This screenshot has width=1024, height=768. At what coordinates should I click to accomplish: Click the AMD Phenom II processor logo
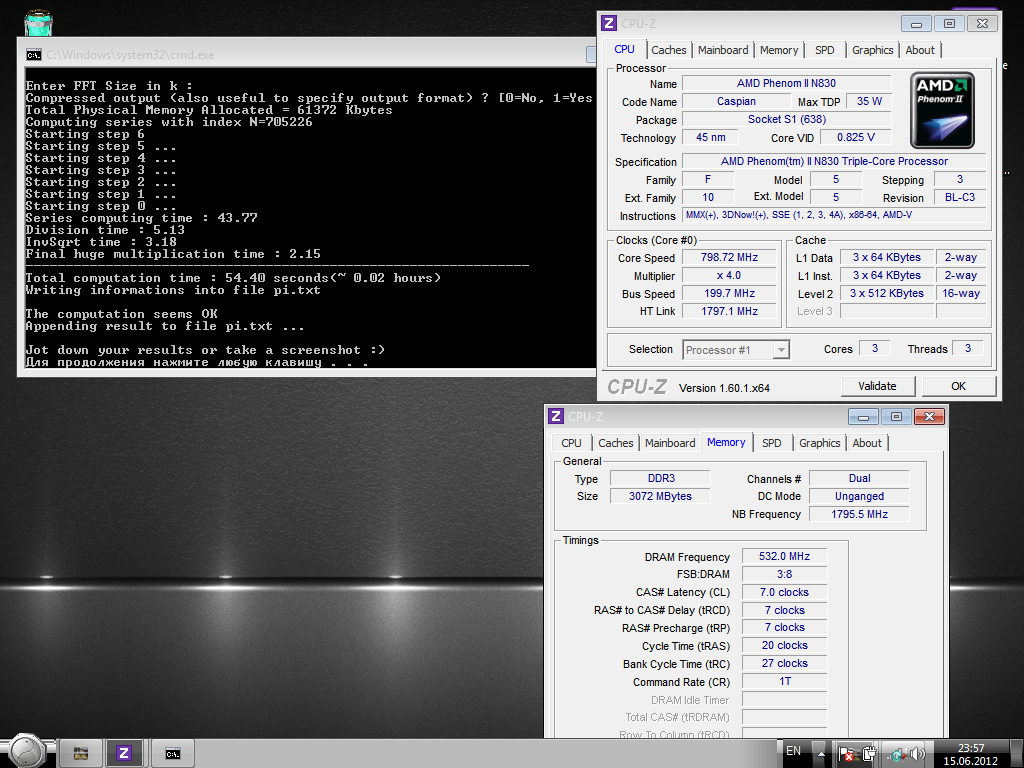942,110
